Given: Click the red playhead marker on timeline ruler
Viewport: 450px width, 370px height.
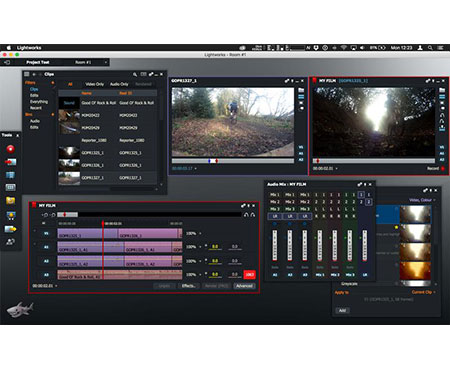Looking at the screenshot, I should pos(103,223).
